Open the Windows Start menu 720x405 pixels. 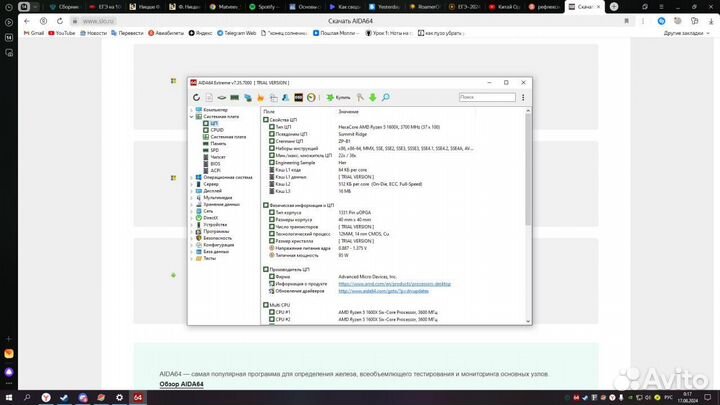9,398
